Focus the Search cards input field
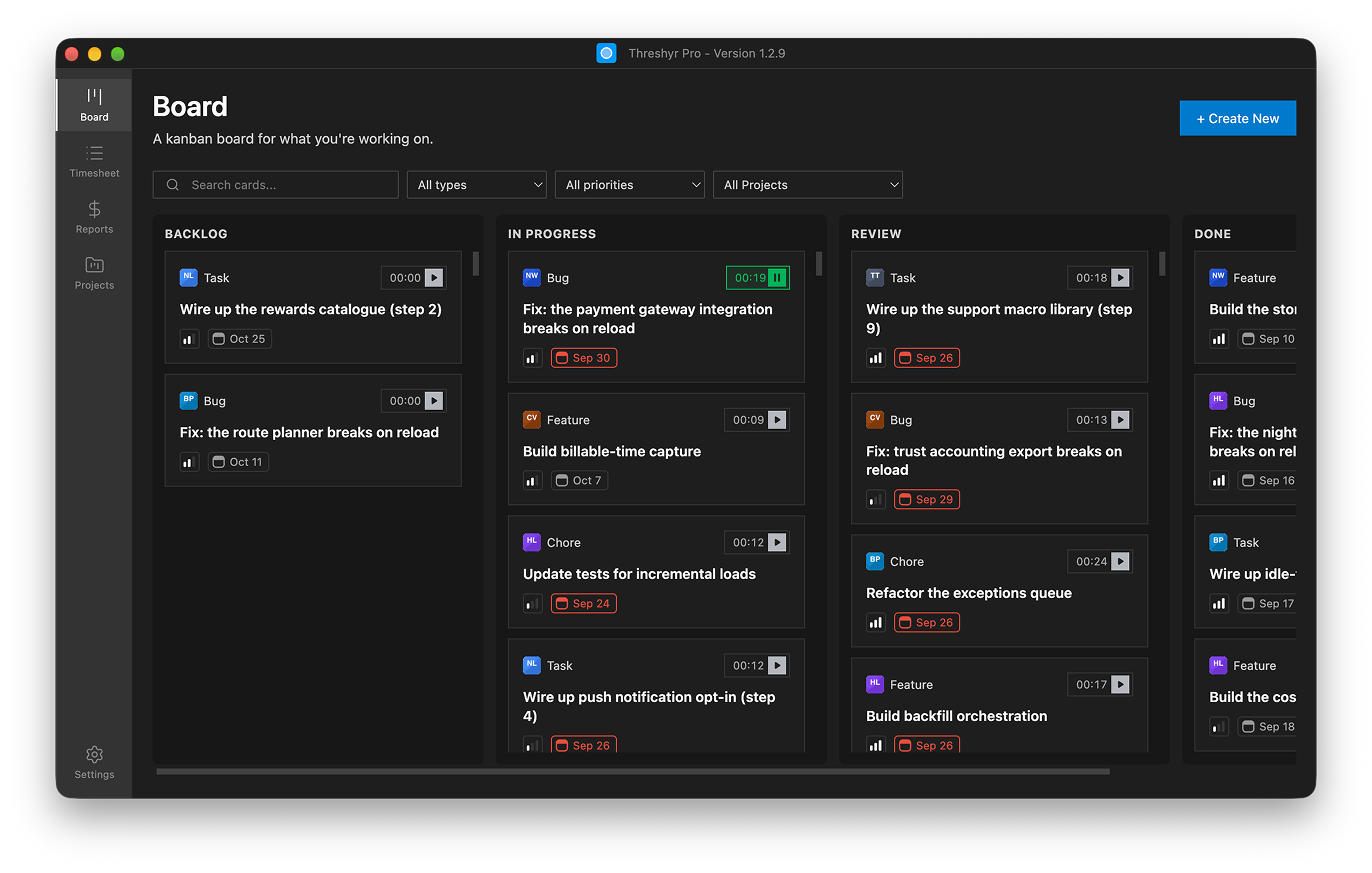 [x=276, y=185]
